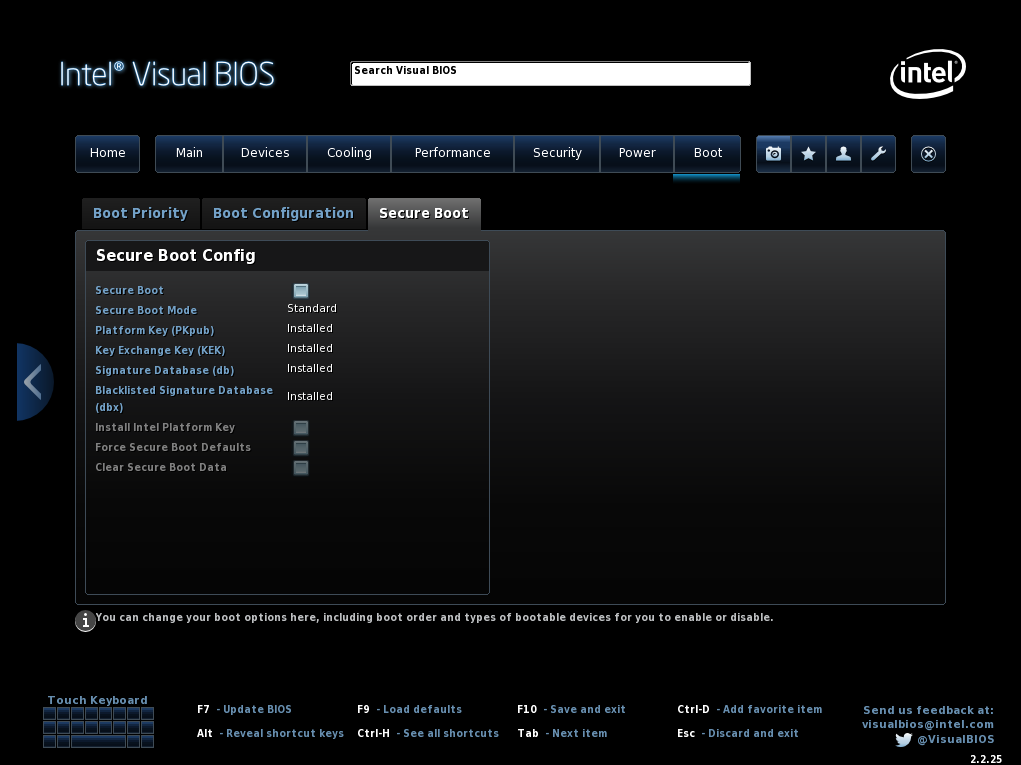Screen dimensions: 1021x765
Task: Click Installed value for Blacklisted Database
Action: click(310, 396)
